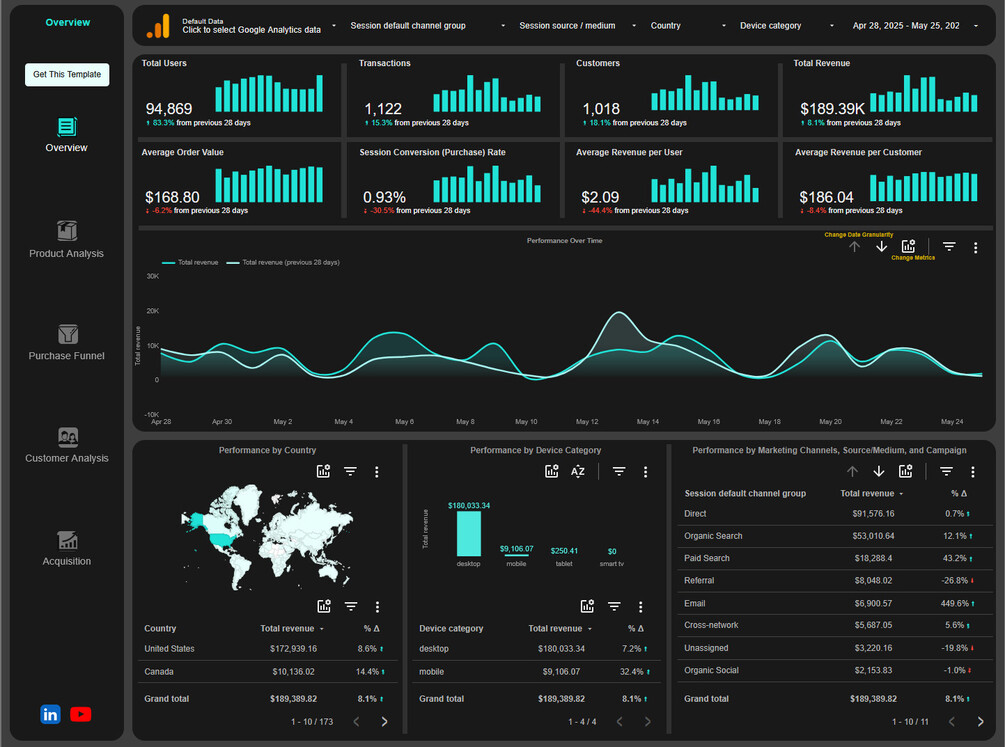The width and height of the screenshot is (1005, 747).
Task: Go to next page of Country table
Action: [384, 721]
